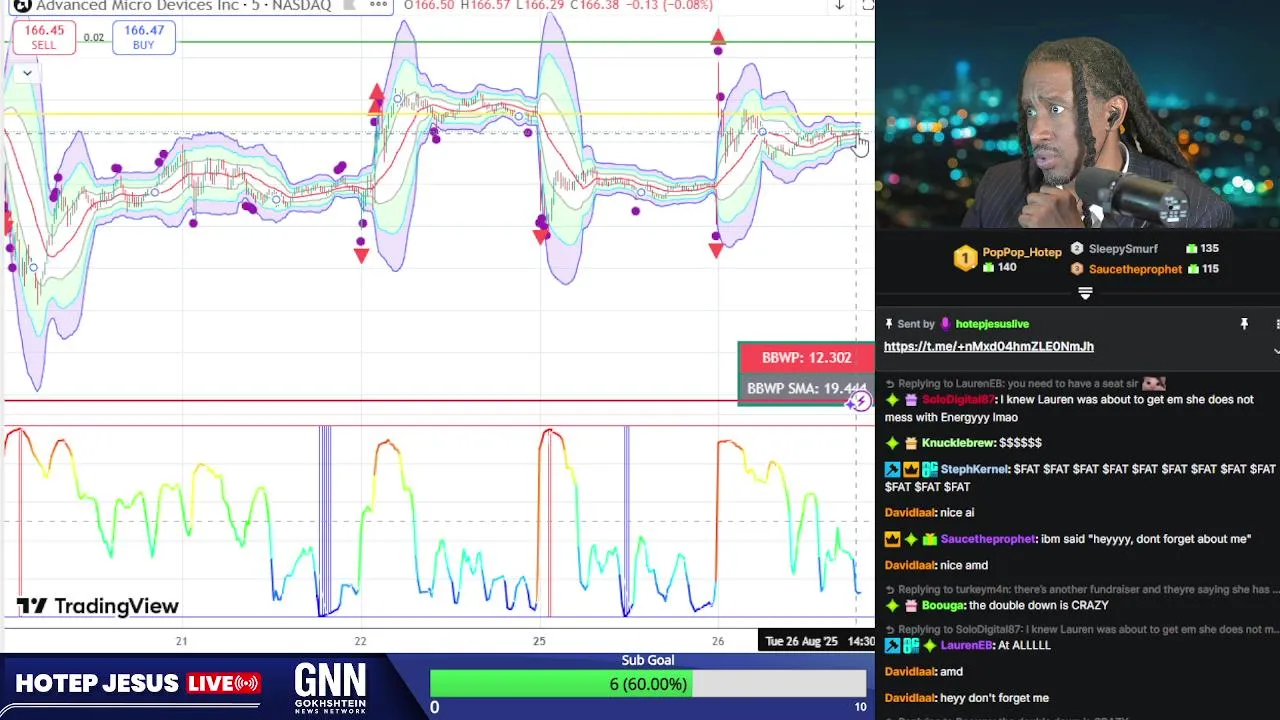Click the Knucklebrew chat username

tap(958, 443)
